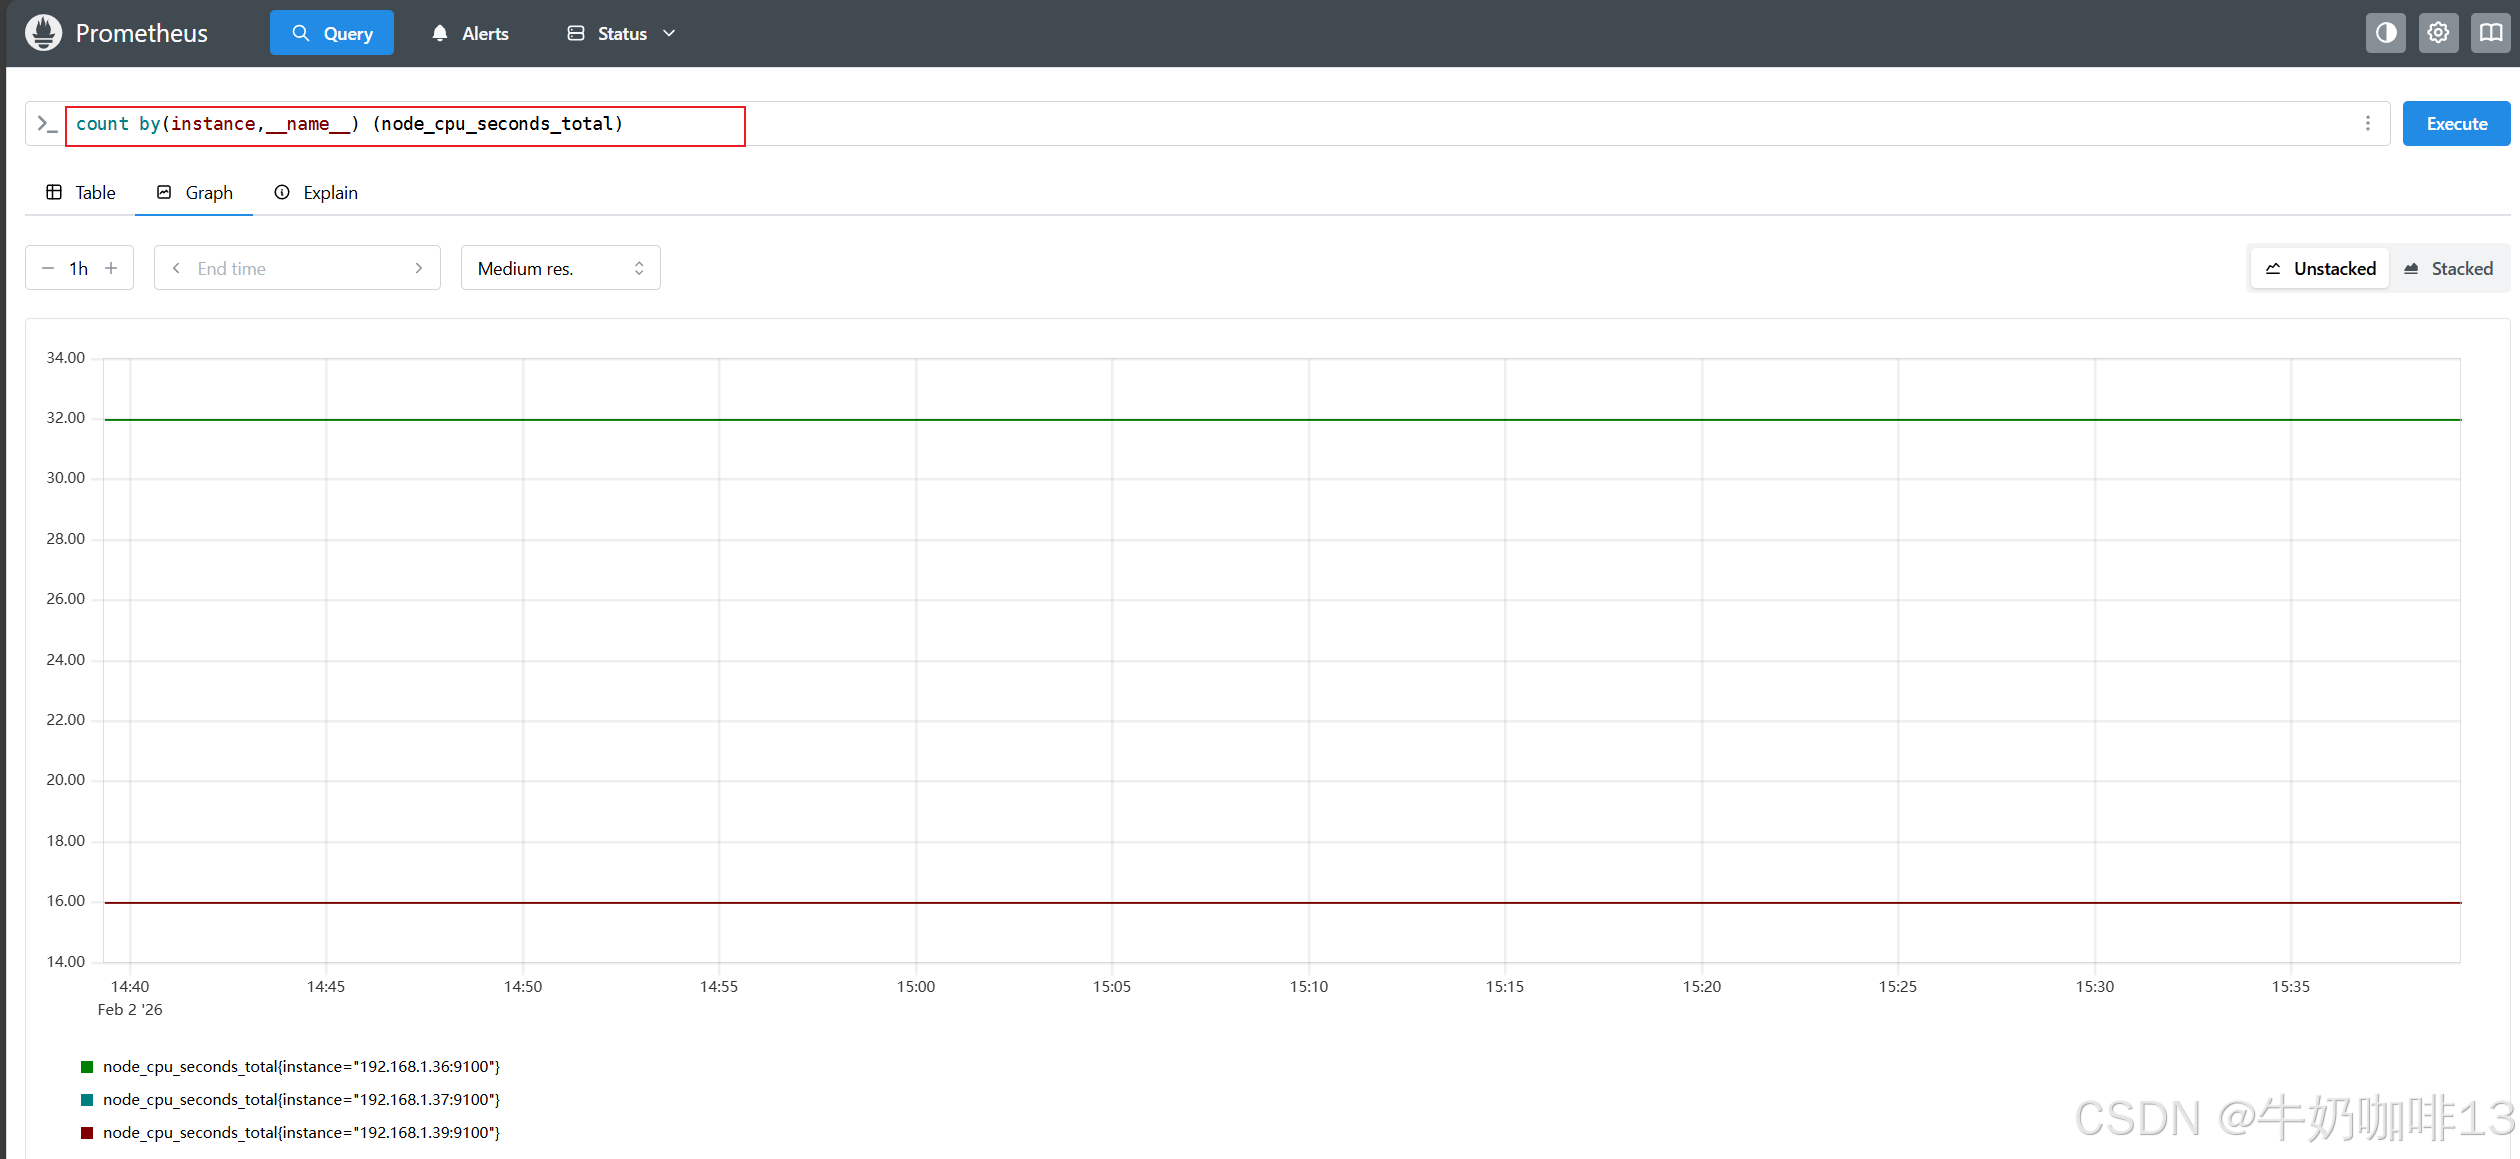Viewport: 2520px width, 1159px height.
Task: Click the Prometheus flame logo icon
Action: click(43, 33)
